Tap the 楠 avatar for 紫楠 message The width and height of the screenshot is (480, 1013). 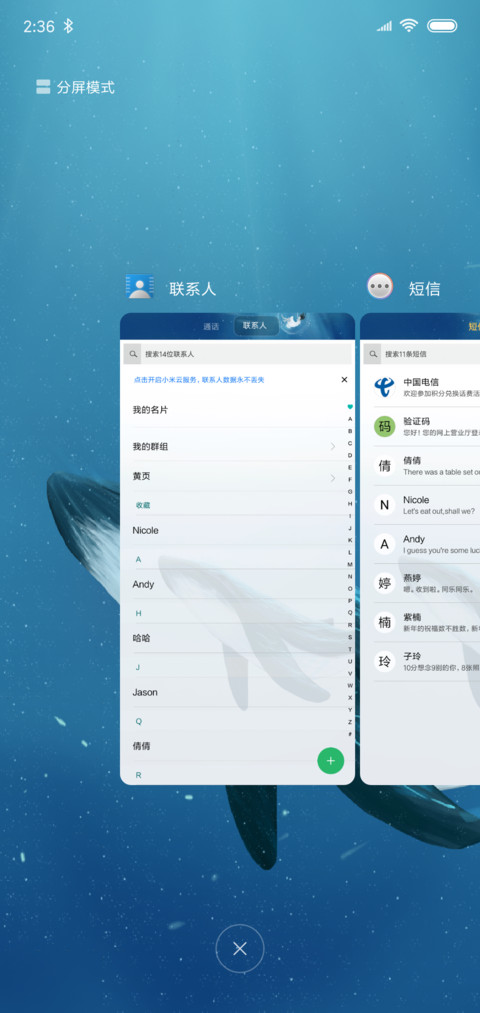(384, 623)
